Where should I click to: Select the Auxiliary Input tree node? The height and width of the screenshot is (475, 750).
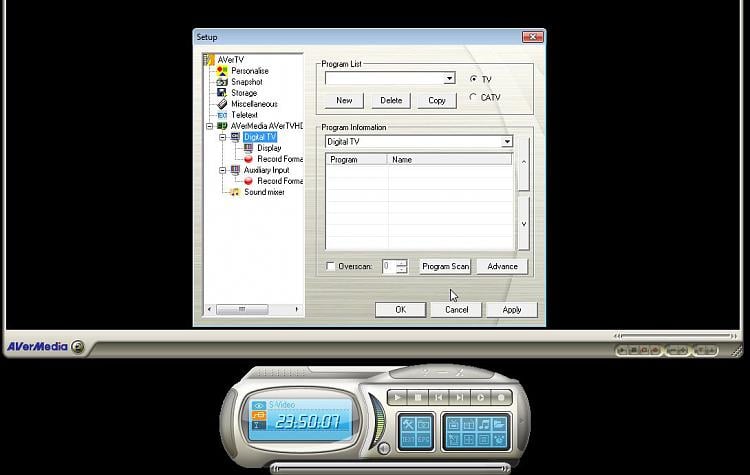click(x=266, y=170)
